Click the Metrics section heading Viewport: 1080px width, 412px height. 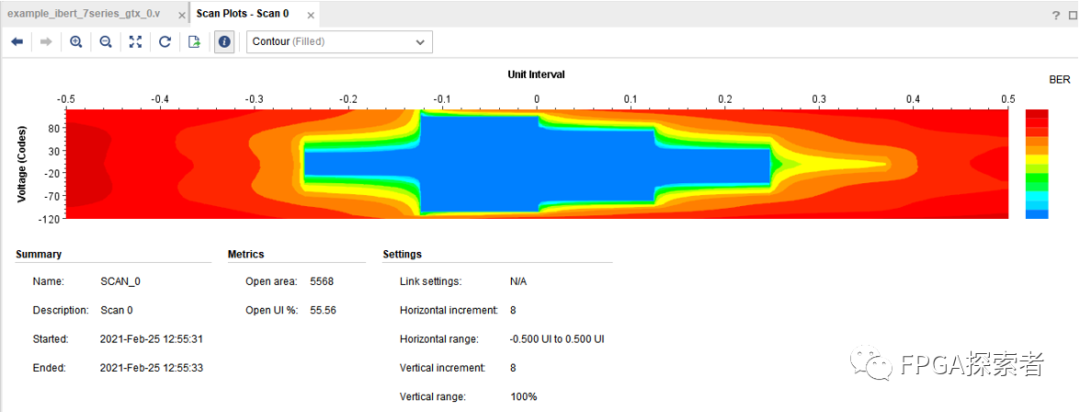tap(246, 254)
